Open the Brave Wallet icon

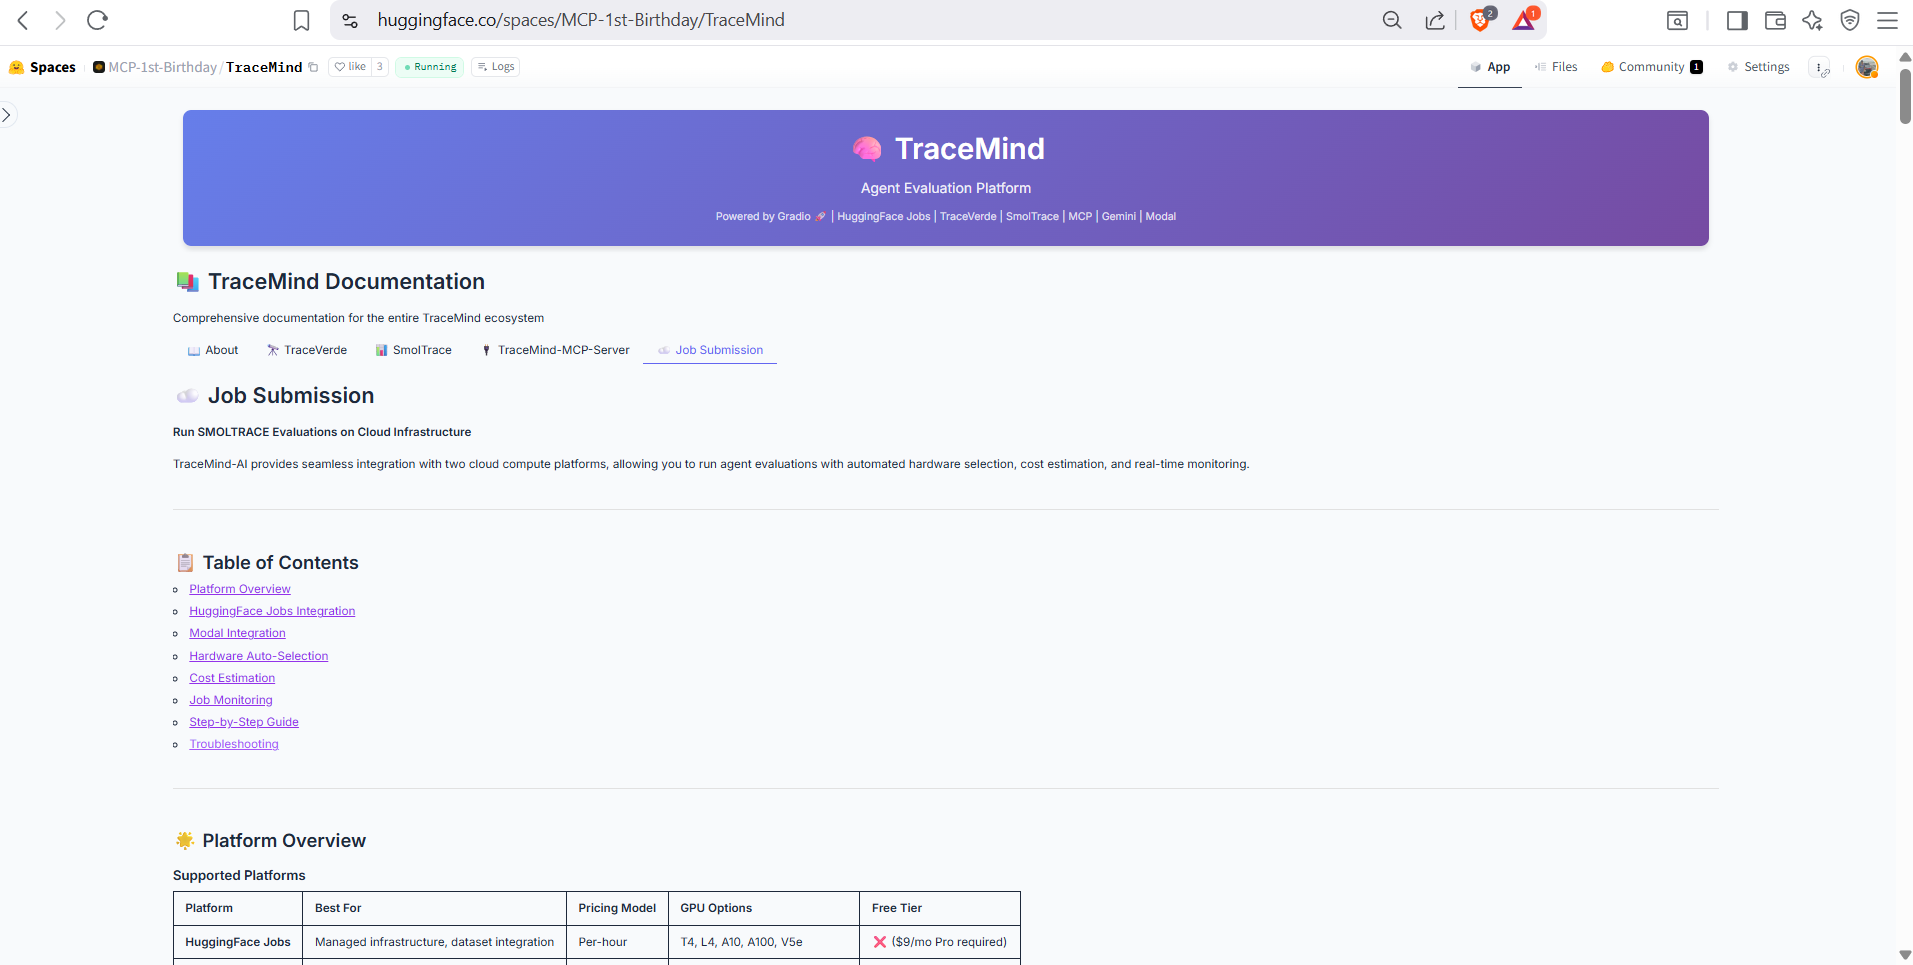(x=1775, y=20)
